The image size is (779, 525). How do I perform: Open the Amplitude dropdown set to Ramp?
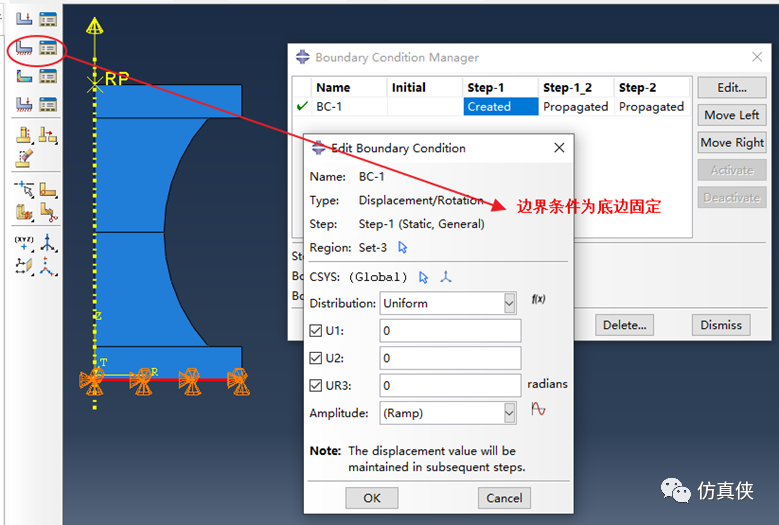pyautogui.click(x=448, y=413)
